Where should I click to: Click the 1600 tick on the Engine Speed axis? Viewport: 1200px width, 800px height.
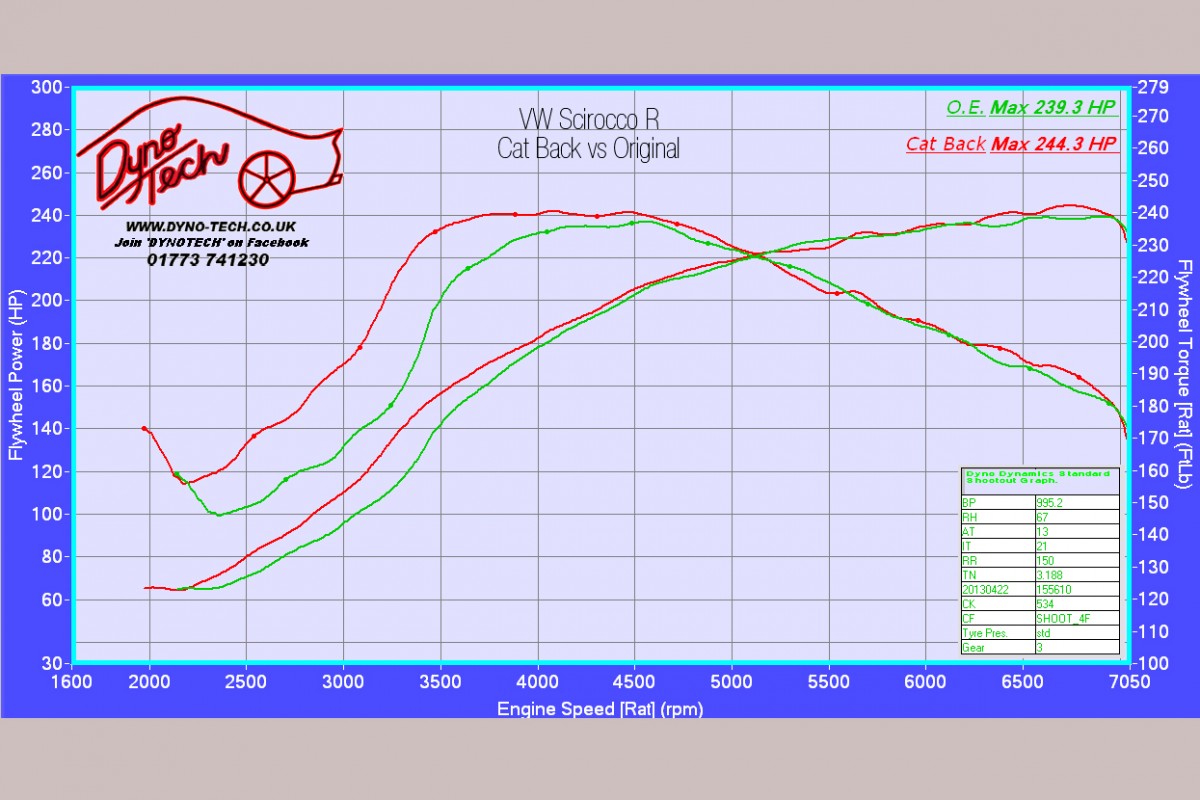(72, 683)
